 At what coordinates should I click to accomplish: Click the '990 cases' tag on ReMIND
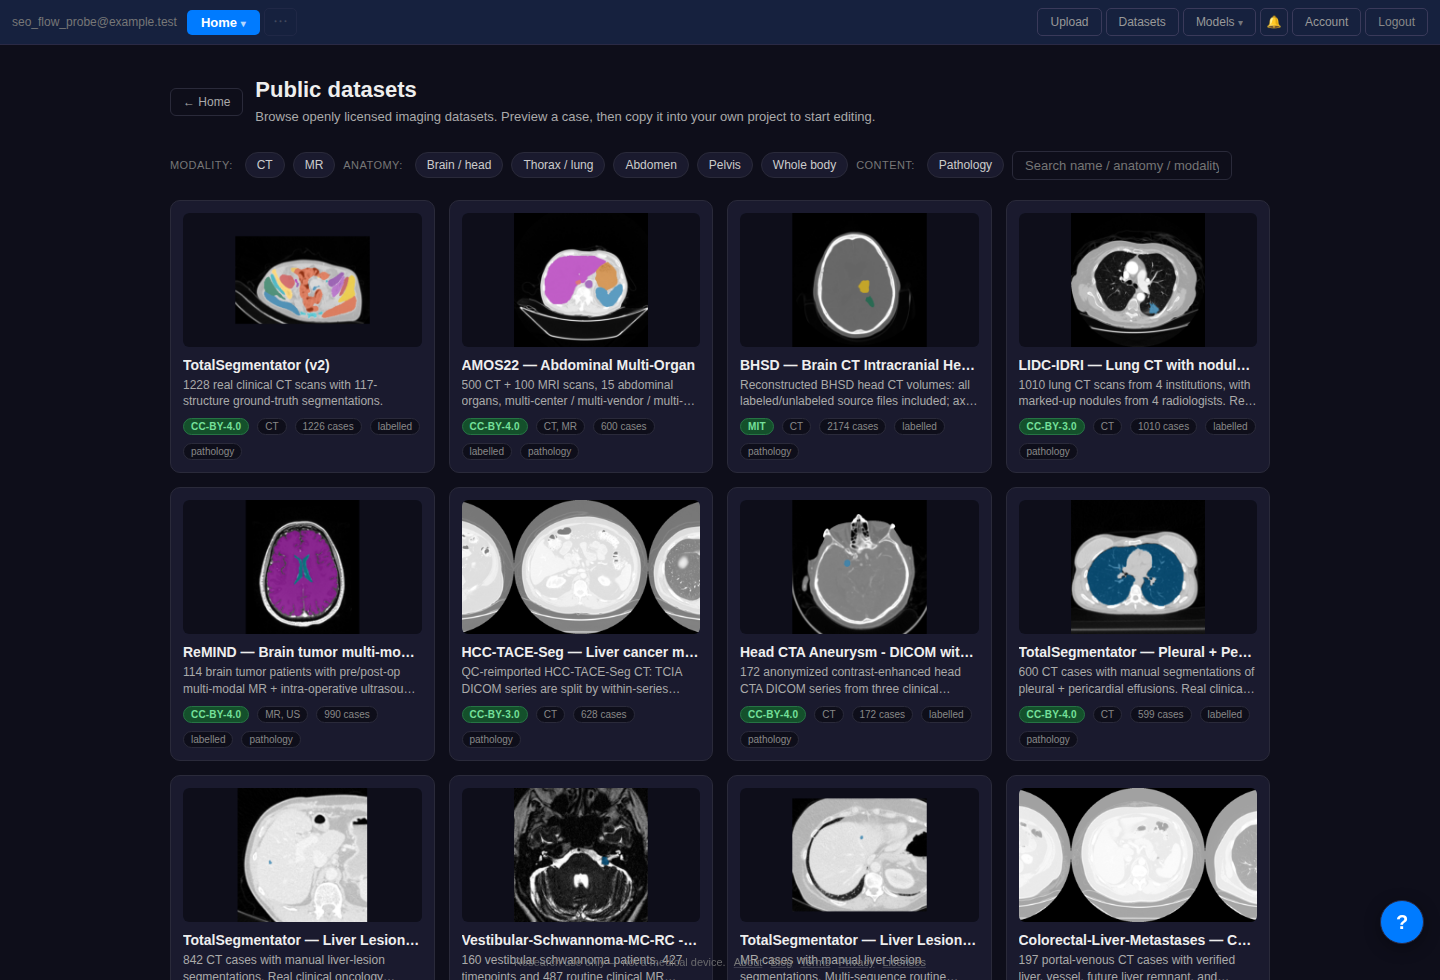click(x=347, y=714)
